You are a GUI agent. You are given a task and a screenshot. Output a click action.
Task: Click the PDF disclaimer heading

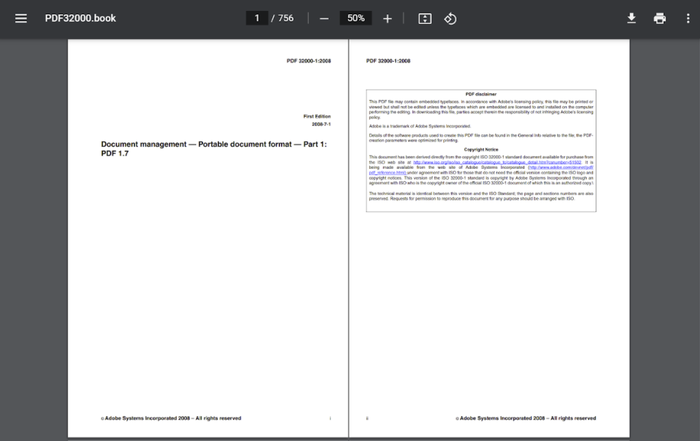point(481,94)
